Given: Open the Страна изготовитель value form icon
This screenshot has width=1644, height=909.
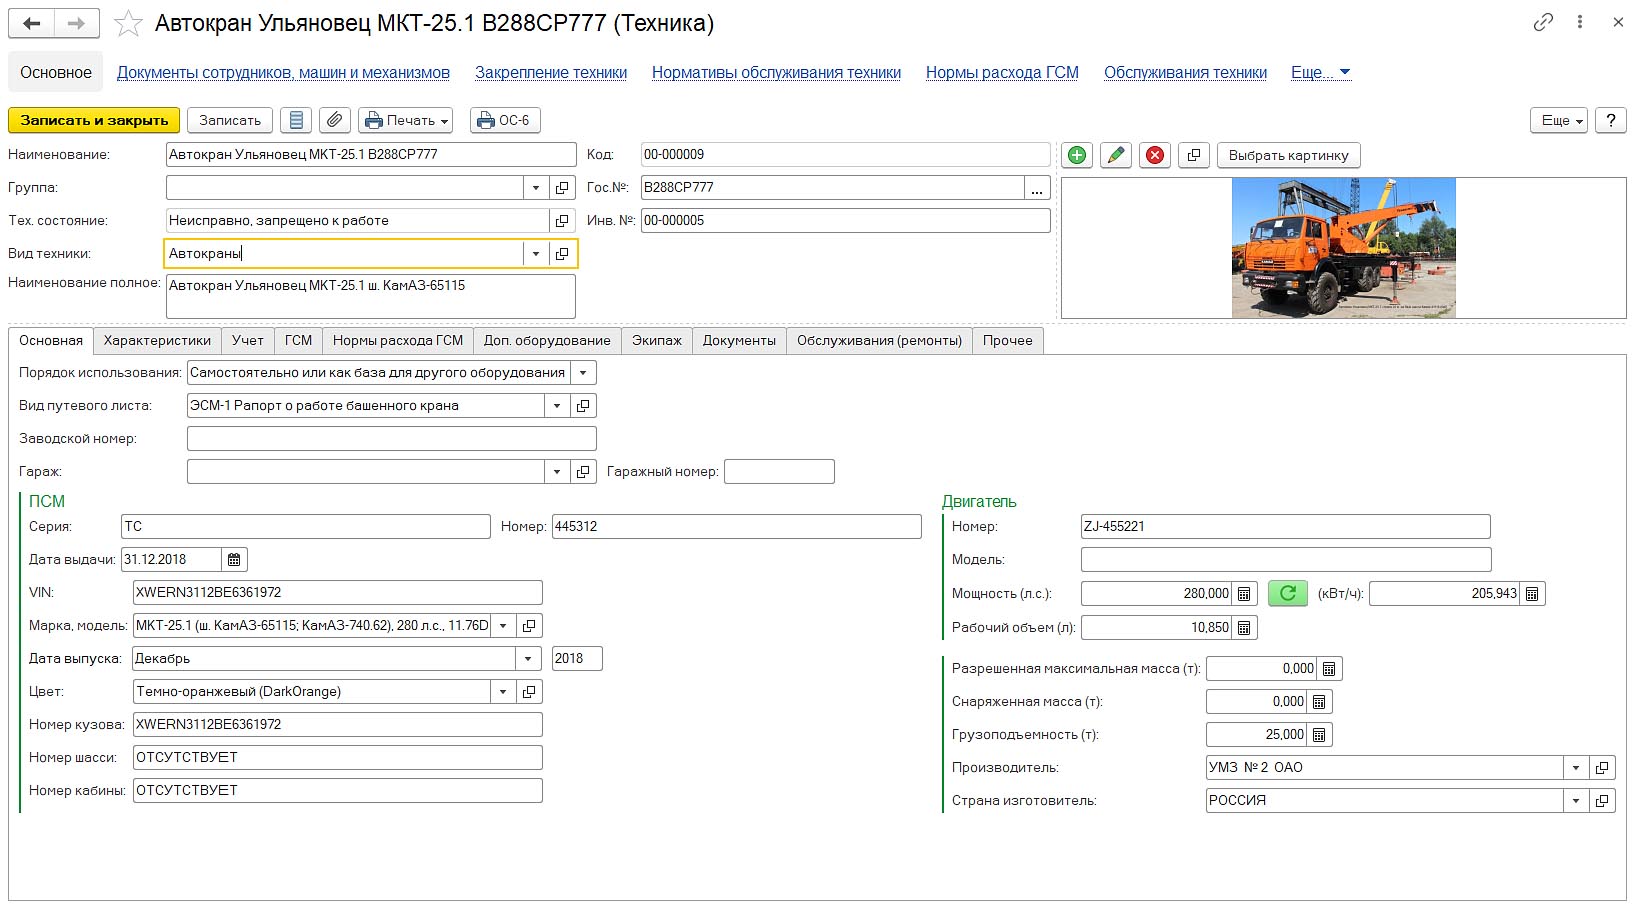Looking at the screenshot, I should (x=1602, y=801).
